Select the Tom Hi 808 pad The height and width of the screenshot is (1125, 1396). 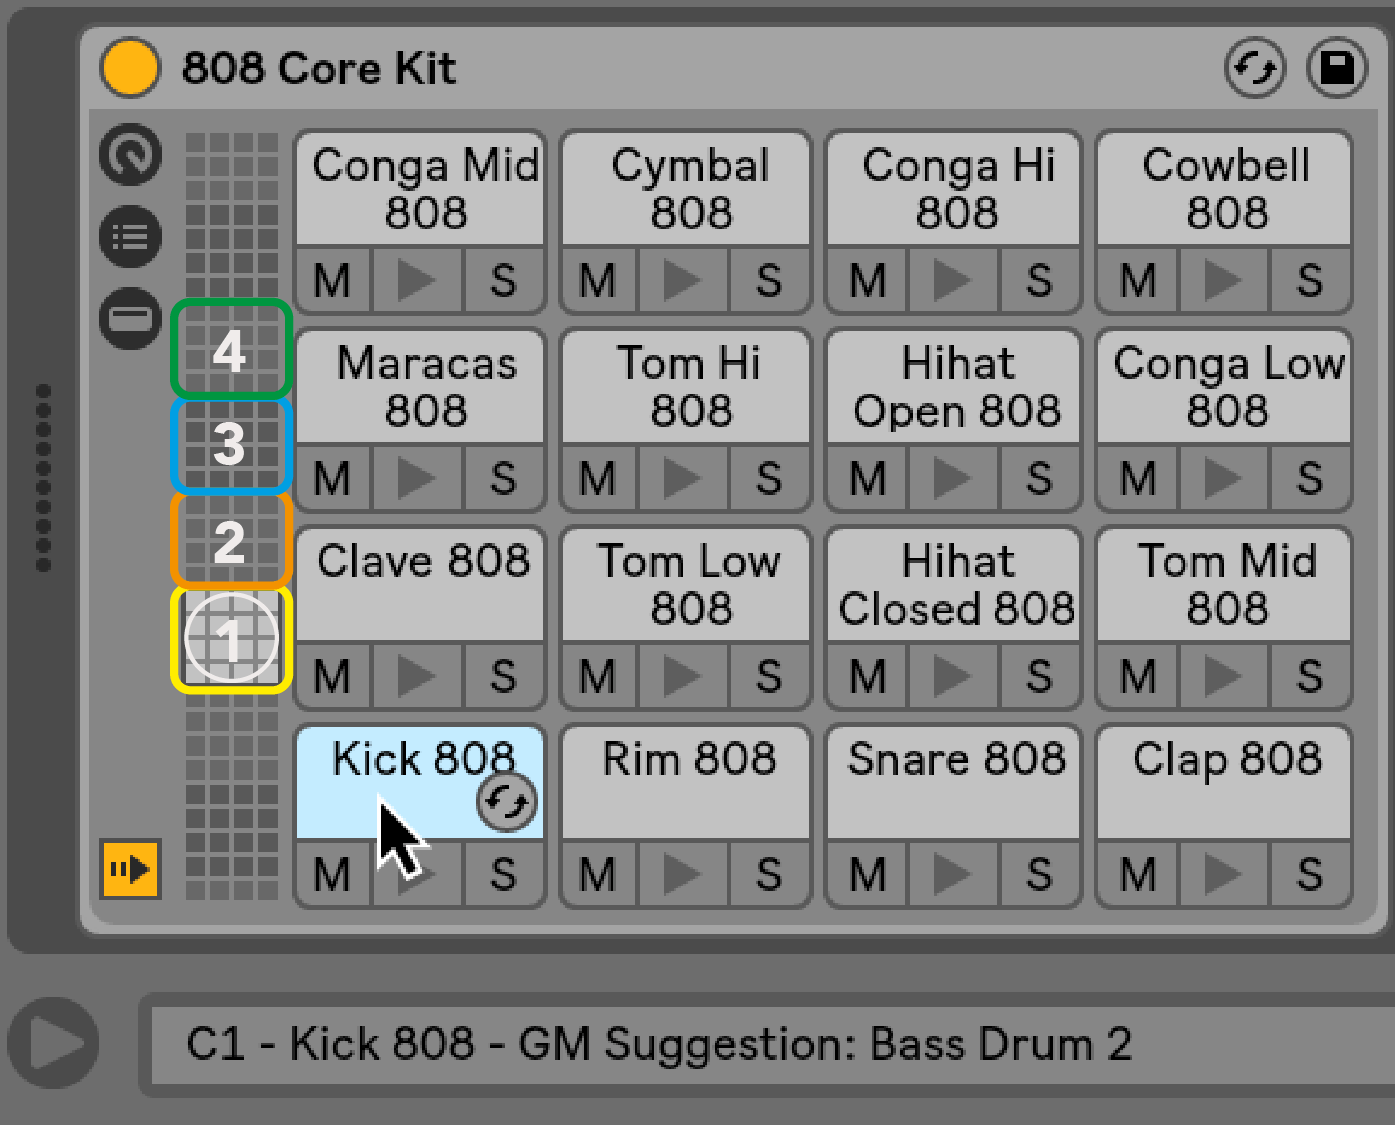coord(686,387)
